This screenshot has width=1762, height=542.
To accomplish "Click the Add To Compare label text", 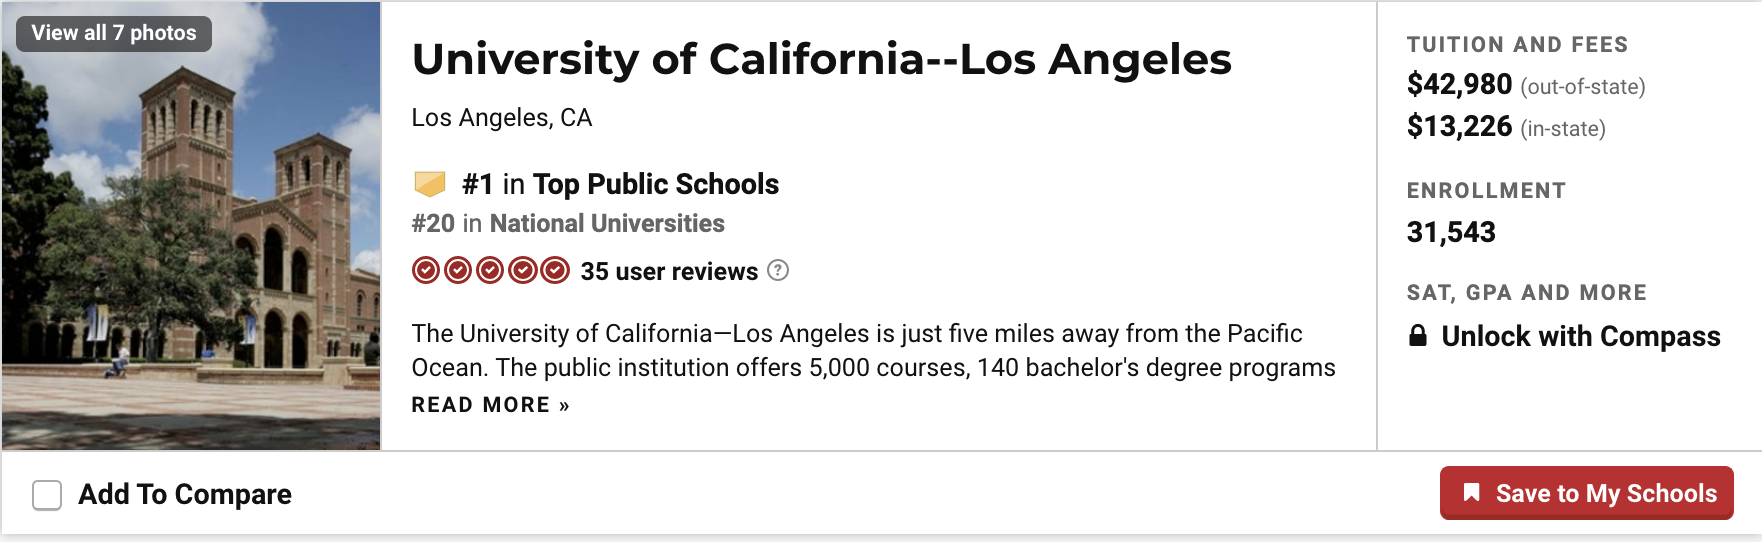I will 185,494.
